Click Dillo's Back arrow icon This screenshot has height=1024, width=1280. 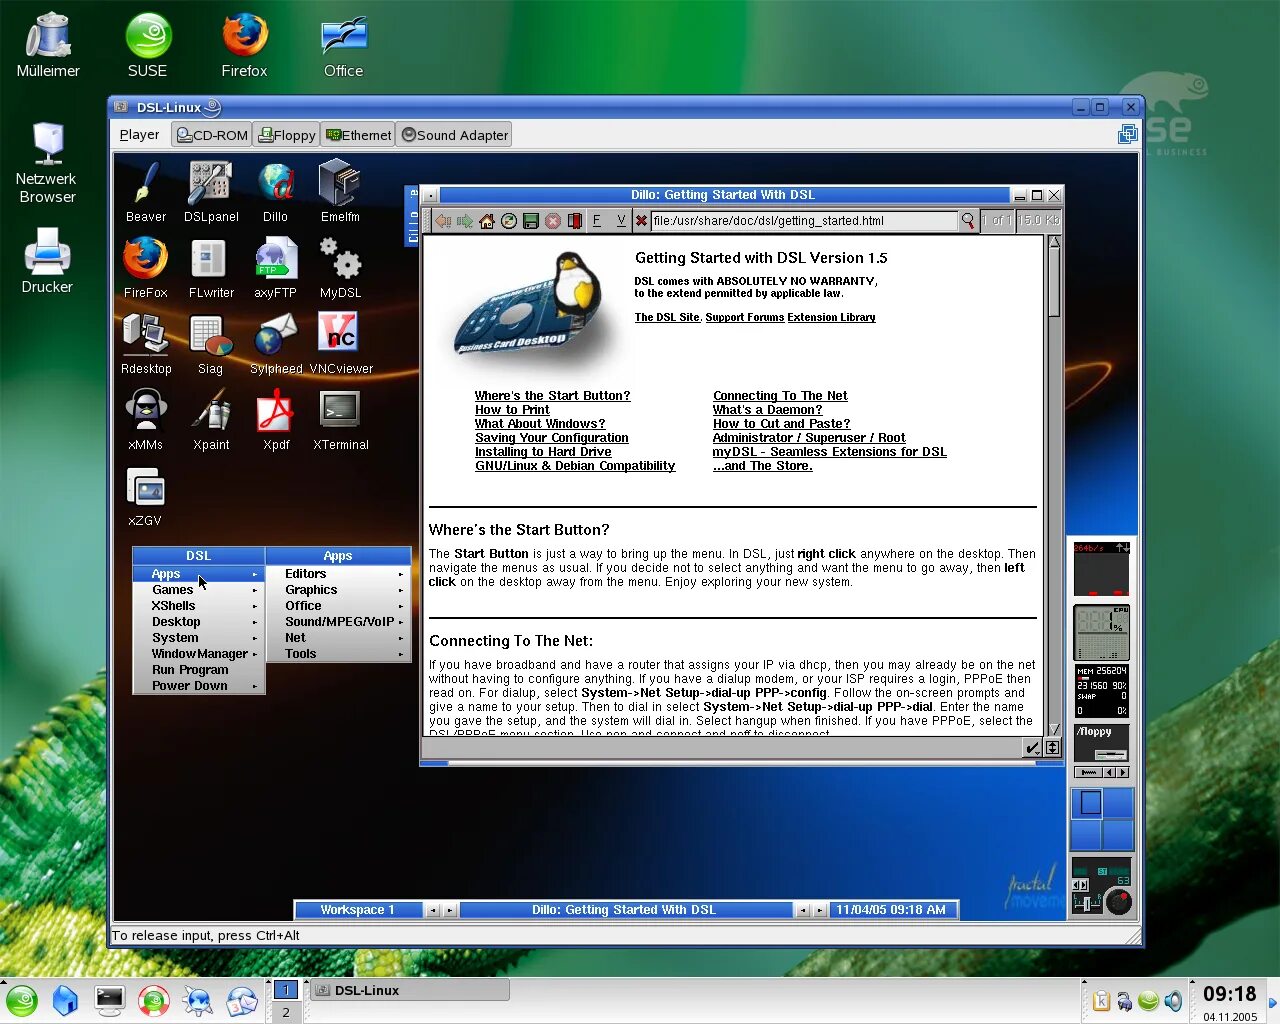pyautogui.click(x=443, y=221)
